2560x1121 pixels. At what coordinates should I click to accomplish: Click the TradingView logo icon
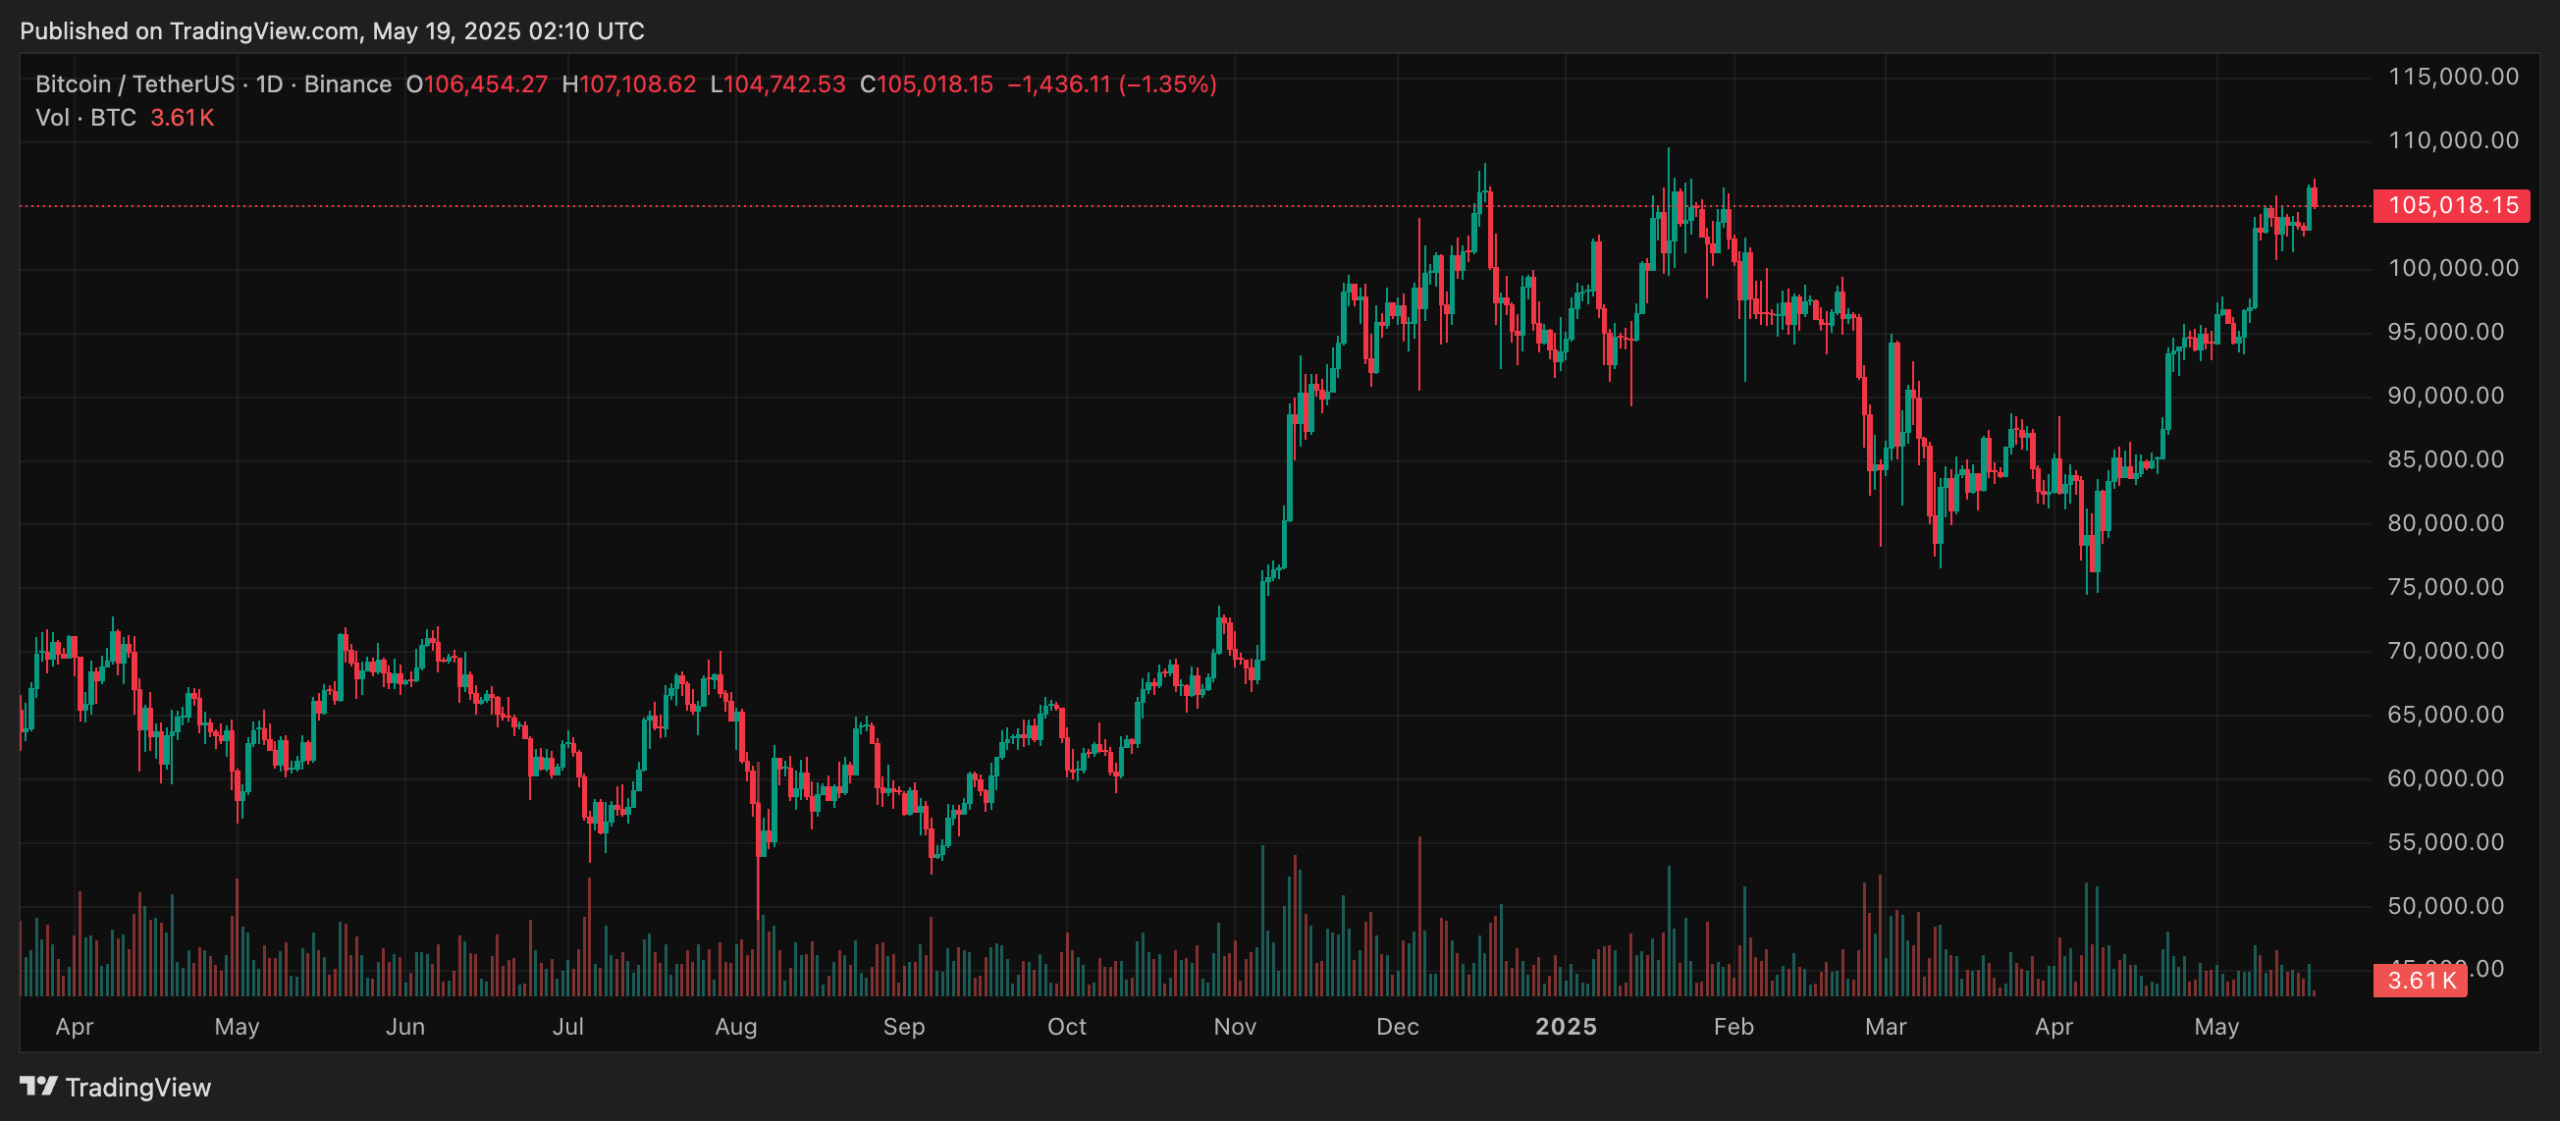(38, 1087)
